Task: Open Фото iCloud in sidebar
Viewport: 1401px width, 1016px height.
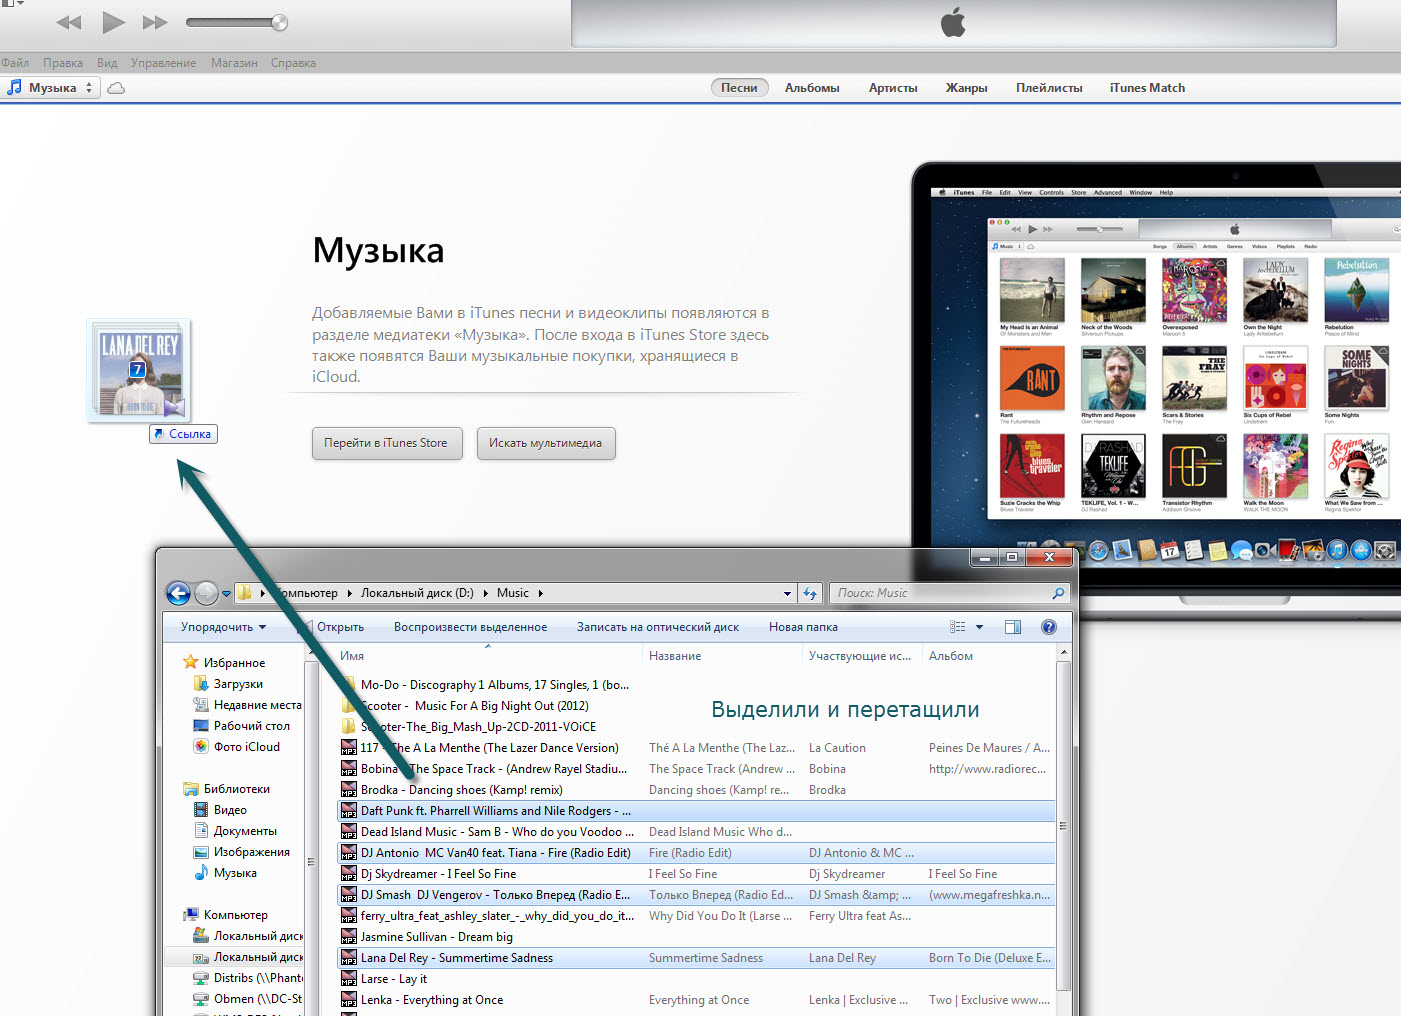Action: click(236, 747)
